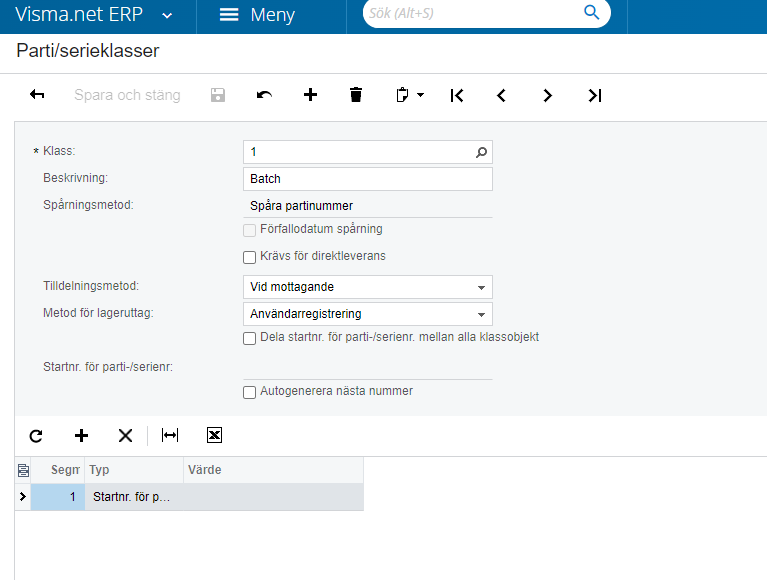Click the Typ column header

[134, 470]
